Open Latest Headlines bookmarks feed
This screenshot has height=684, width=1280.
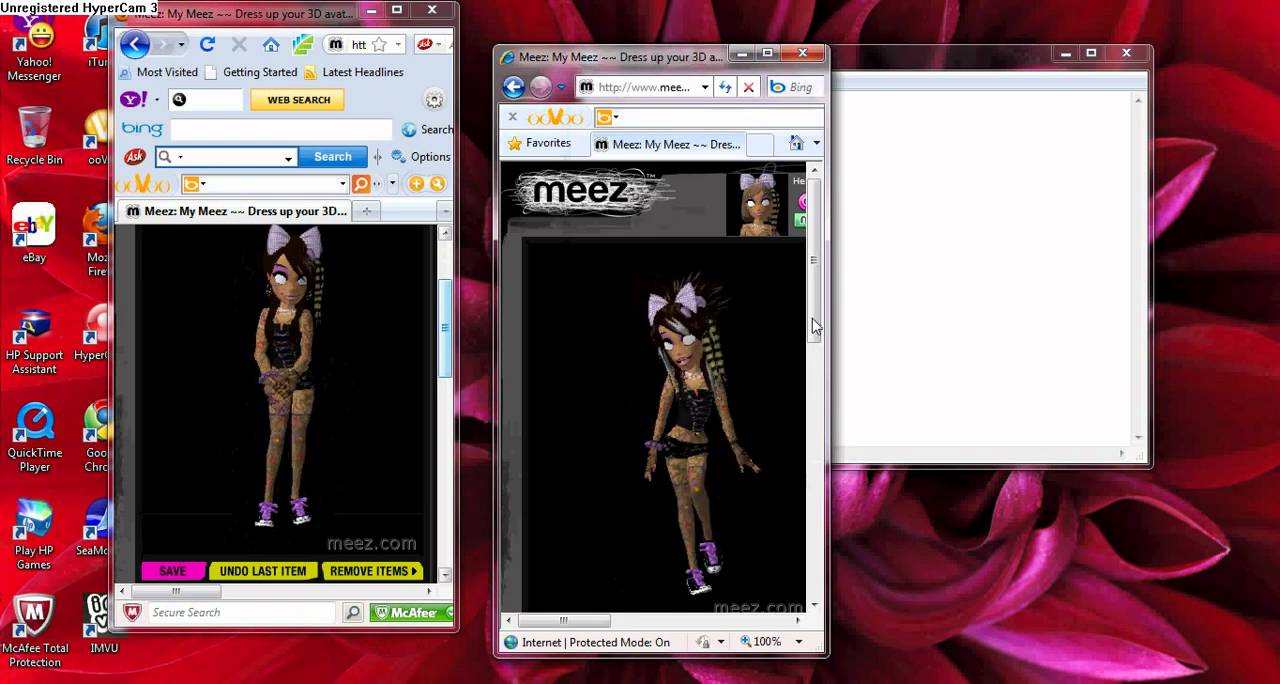click(354, 72)
